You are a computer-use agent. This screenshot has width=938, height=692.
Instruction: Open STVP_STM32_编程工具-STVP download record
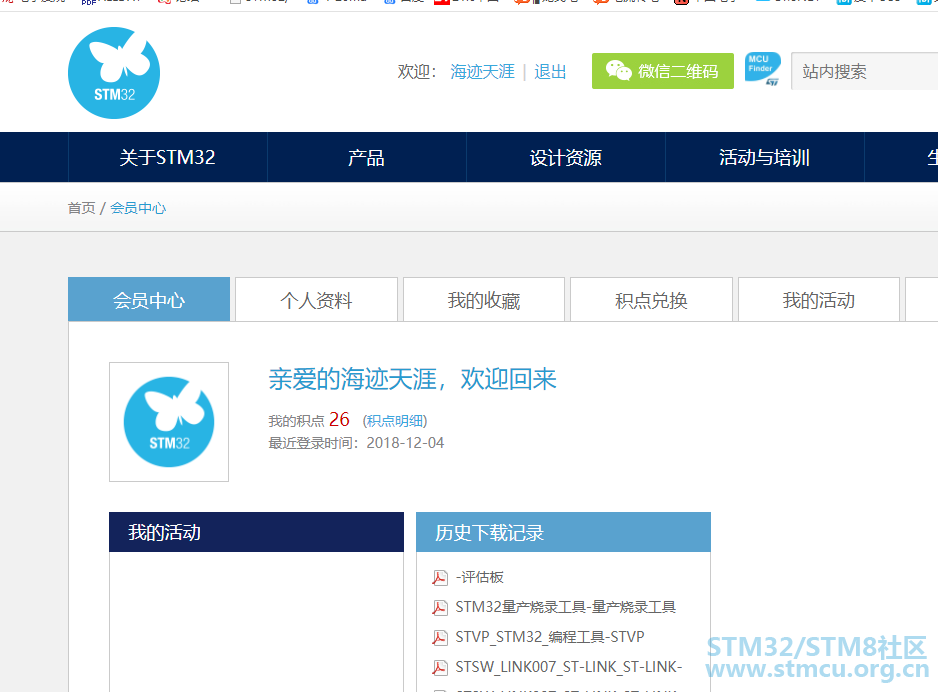tap(550, 637)
